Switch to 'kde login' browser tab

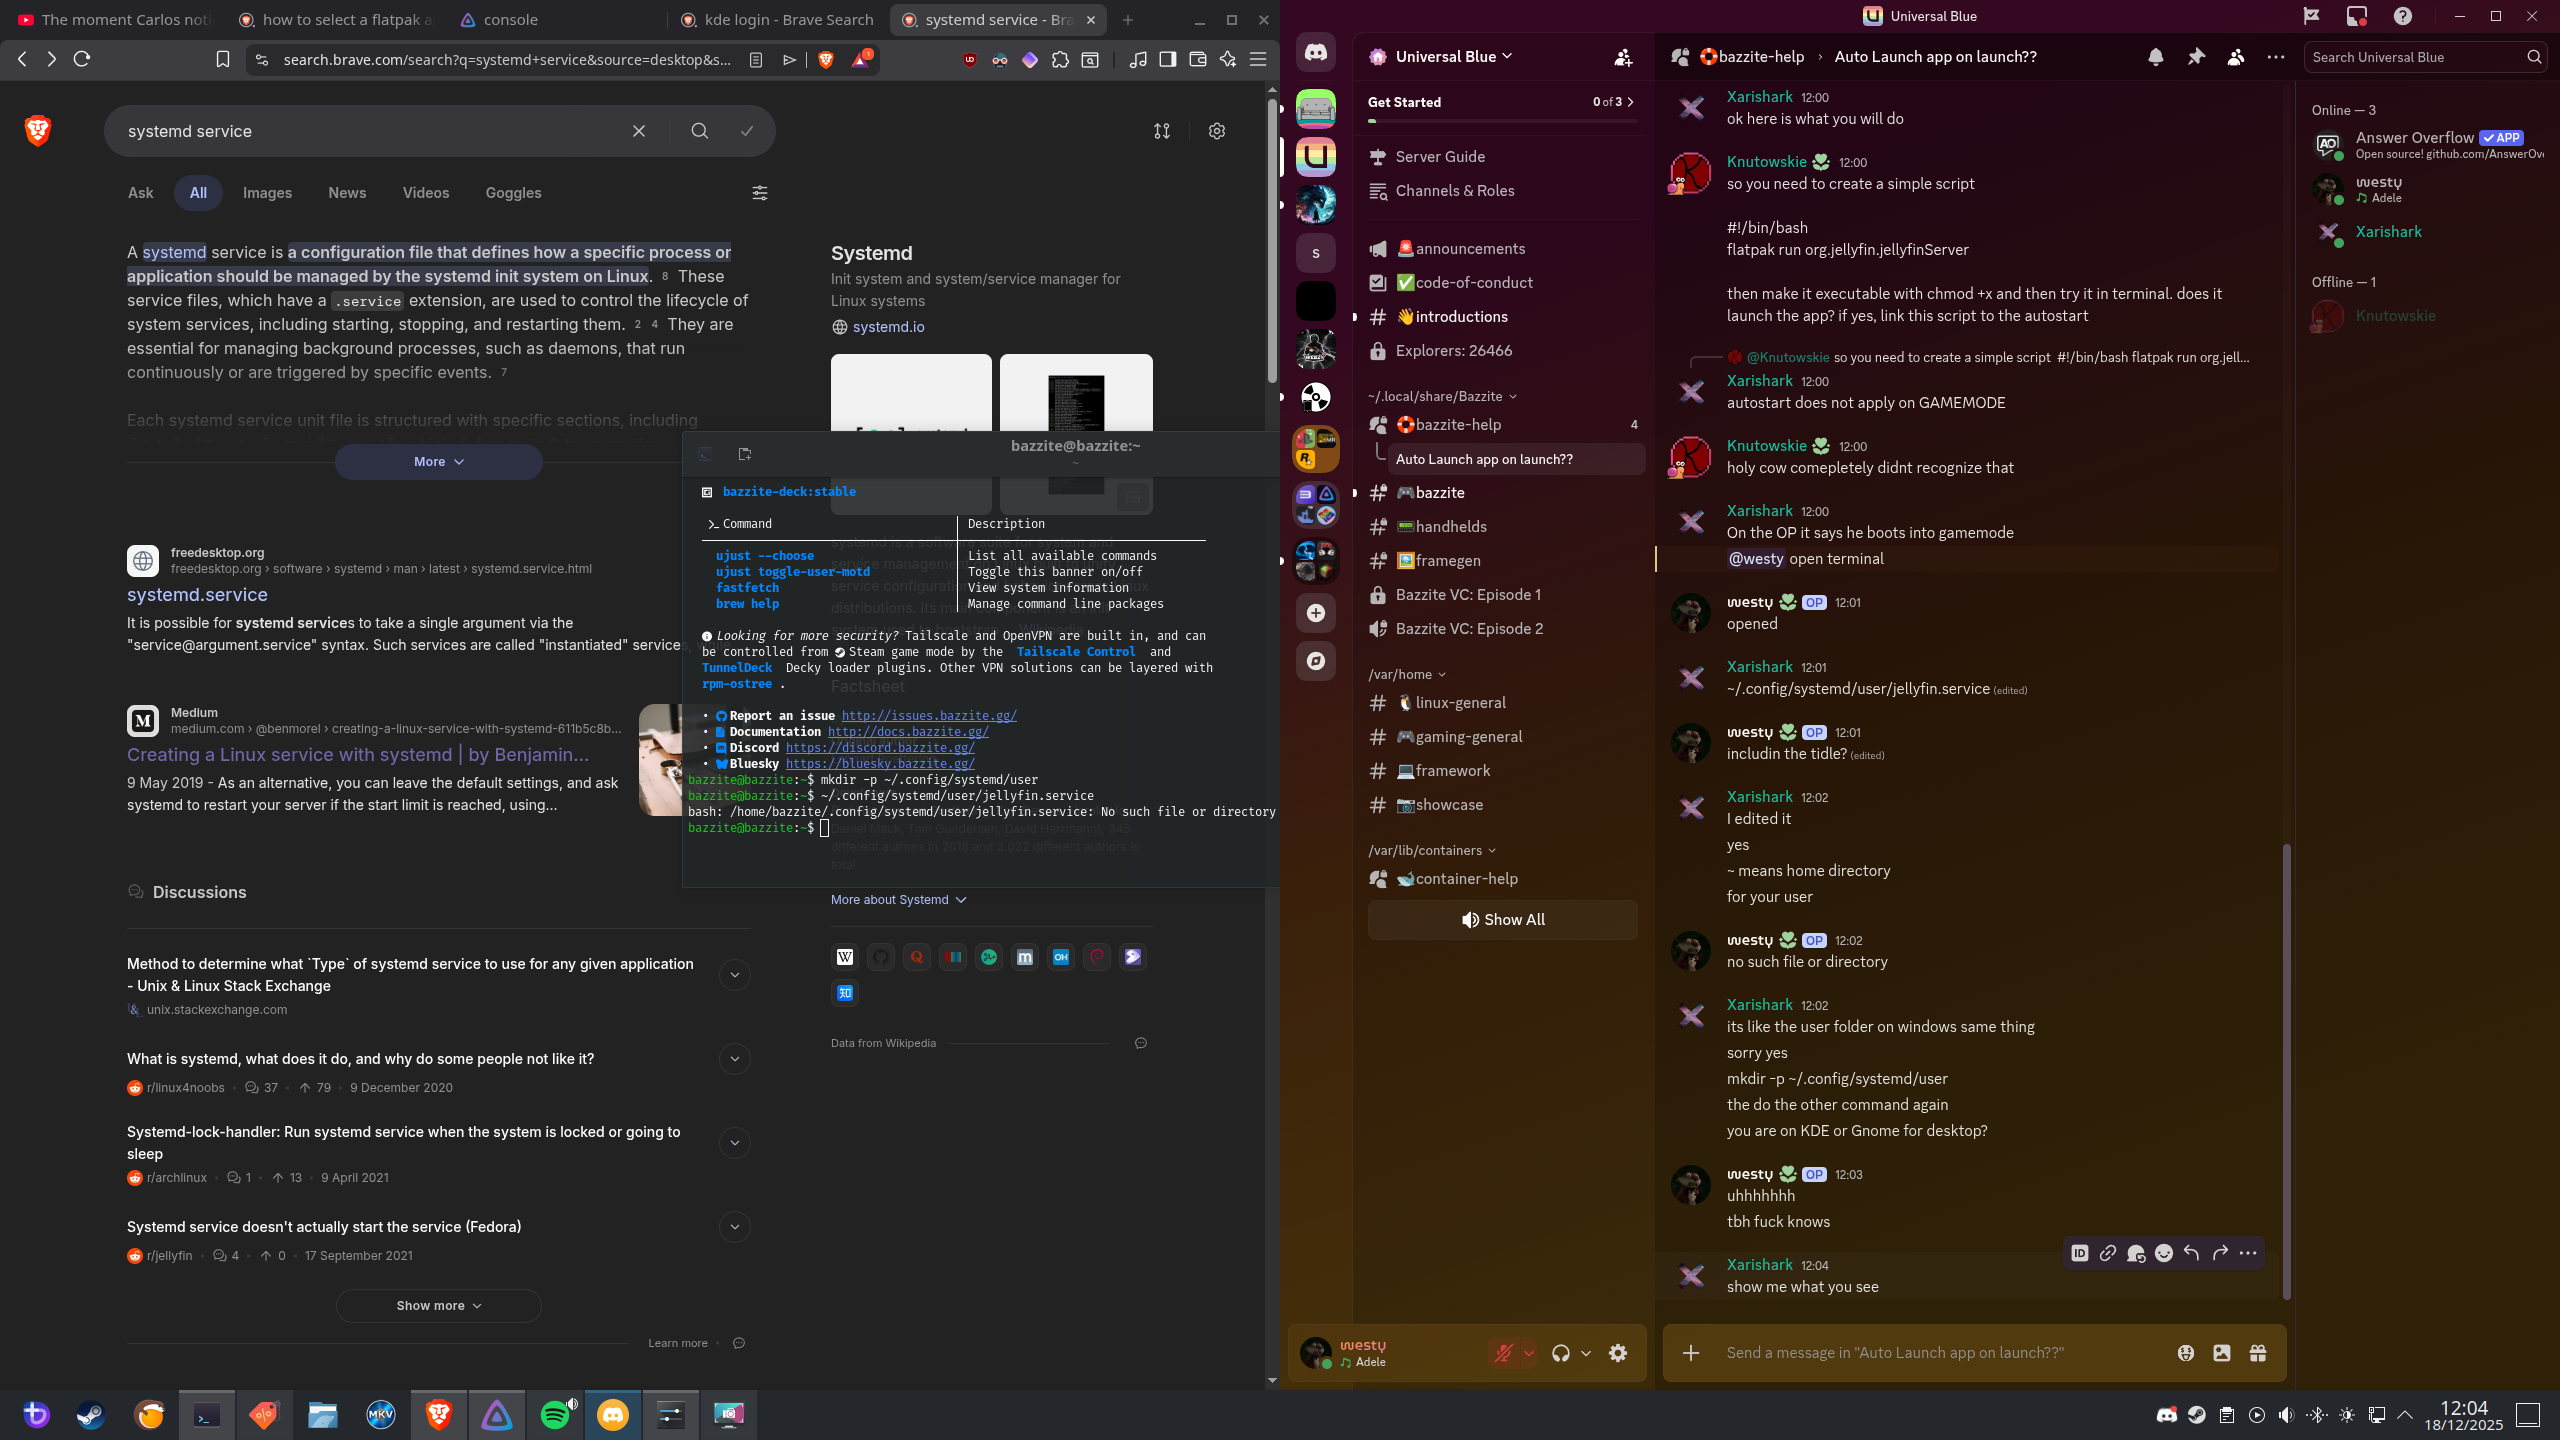[x=776, y=20]
